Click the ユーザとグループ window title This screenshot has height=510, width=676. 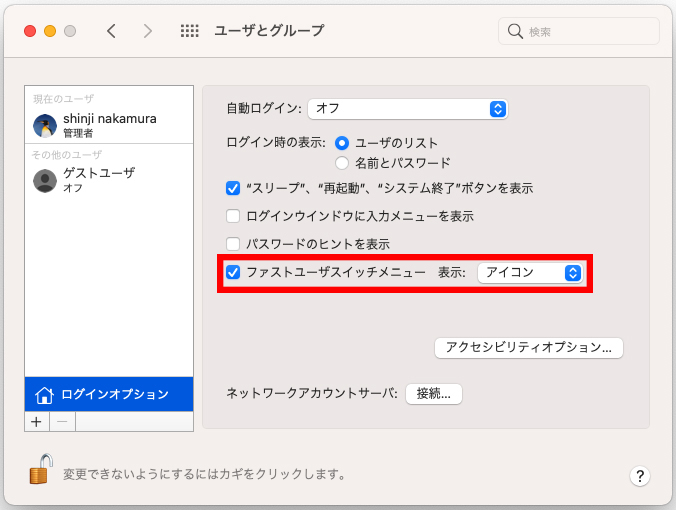click(x=269, y=31)
